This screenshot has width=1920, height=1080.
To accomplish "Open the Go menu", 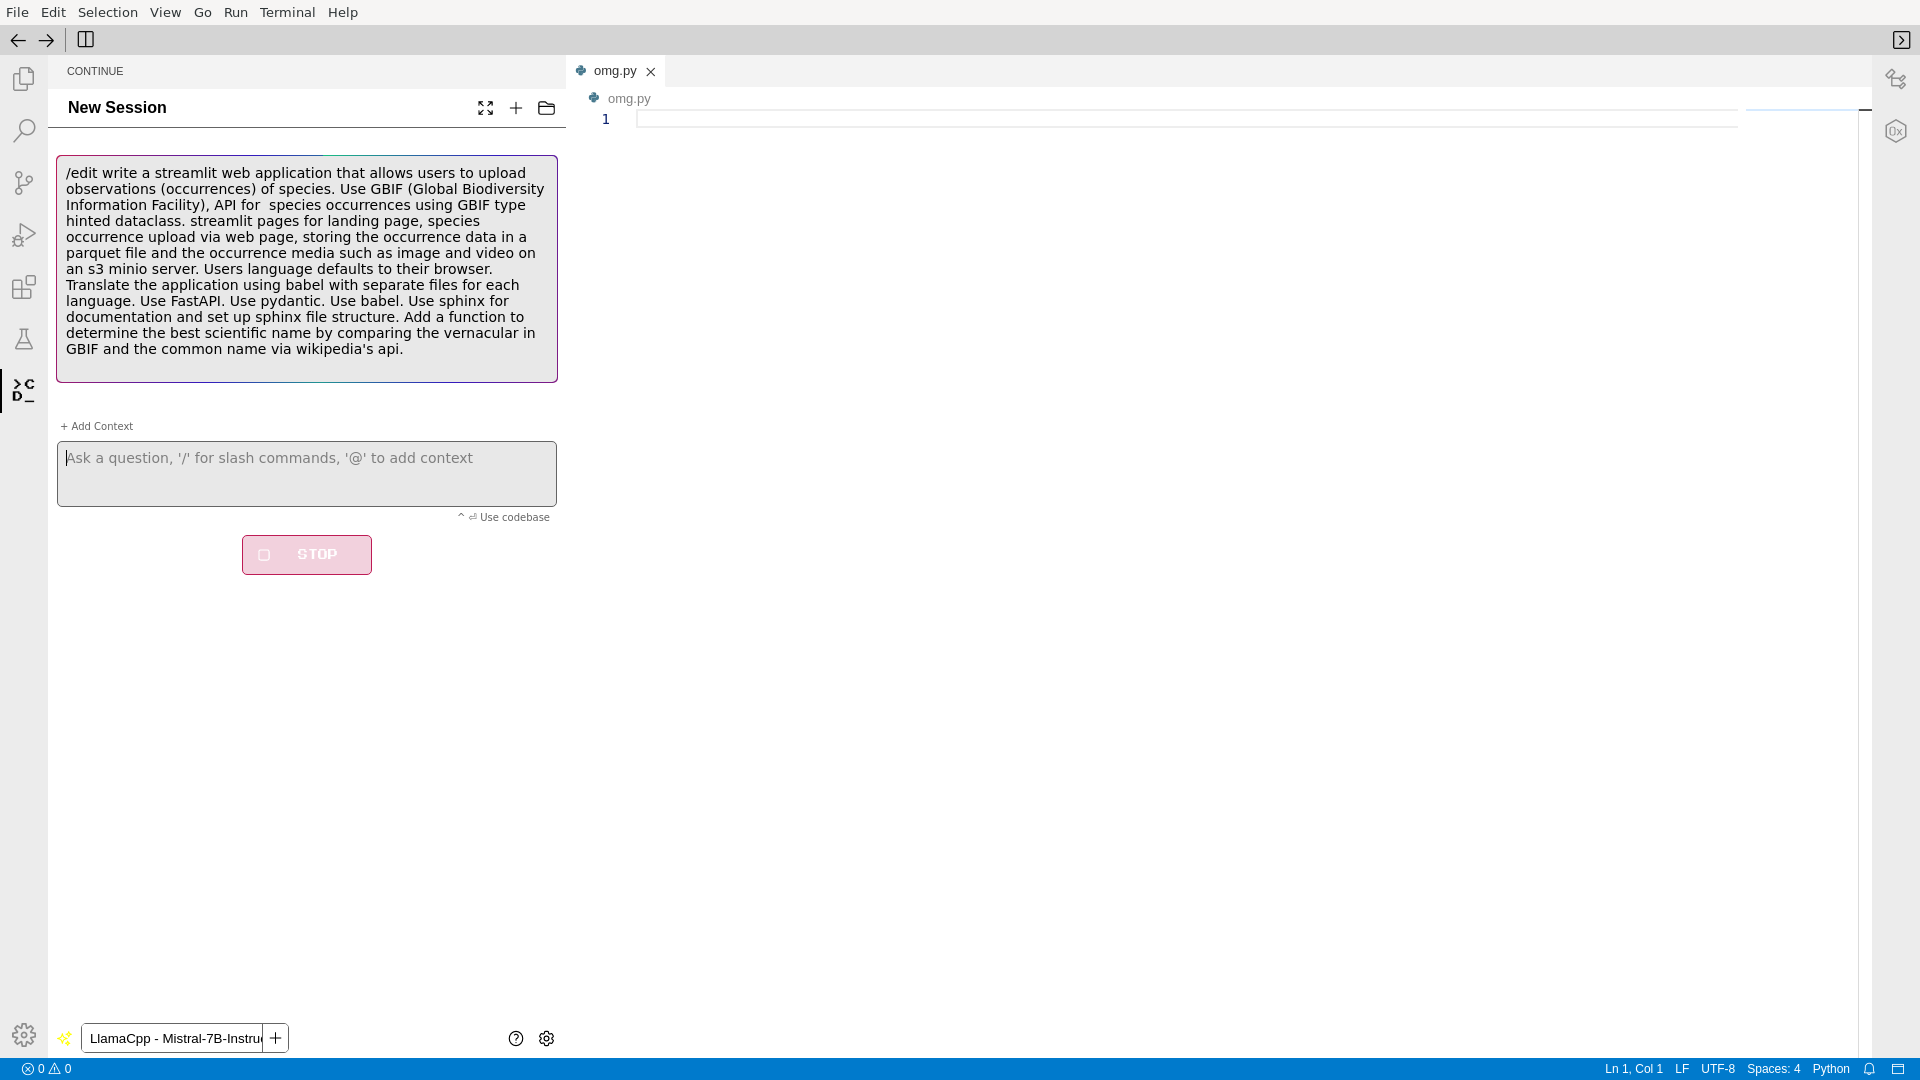I will [203, 12].
